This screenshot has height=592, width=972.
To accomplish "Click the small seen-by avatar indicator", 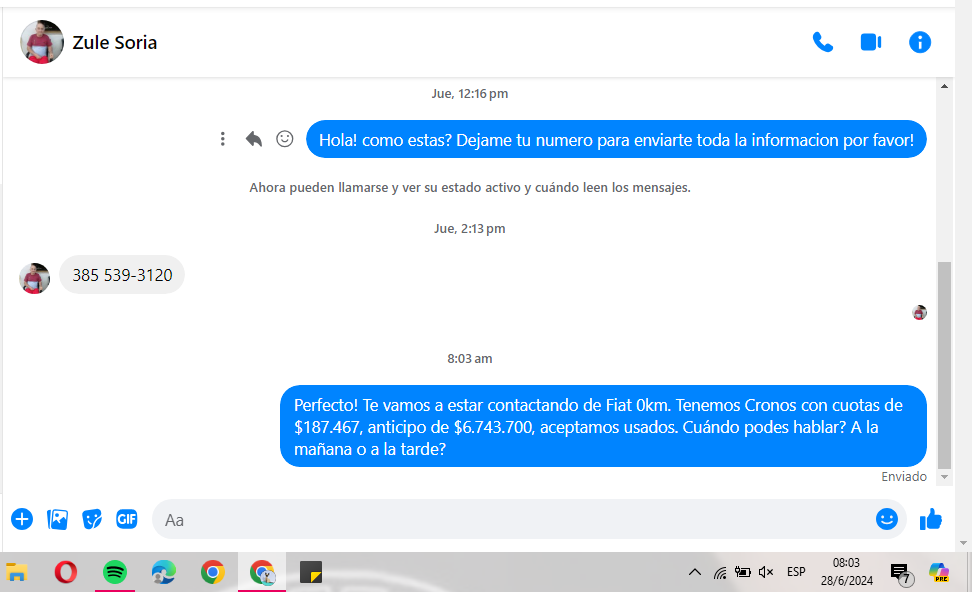I will 920,312.
